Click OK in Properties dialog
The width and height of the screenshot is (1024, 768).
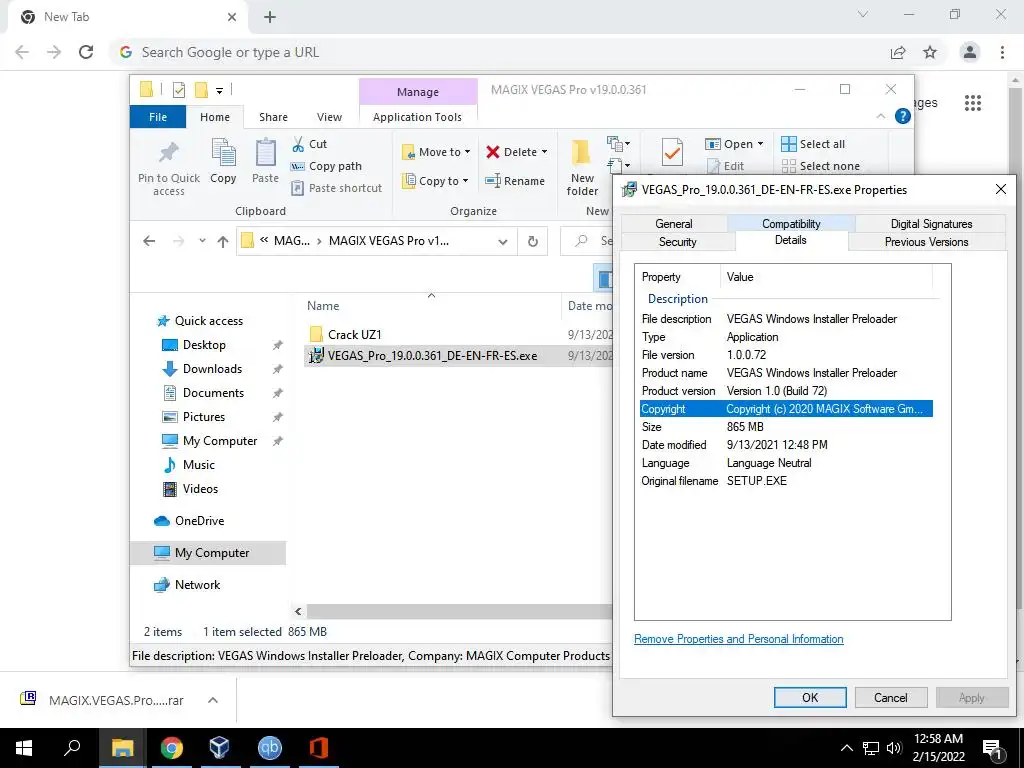(810, 697)
